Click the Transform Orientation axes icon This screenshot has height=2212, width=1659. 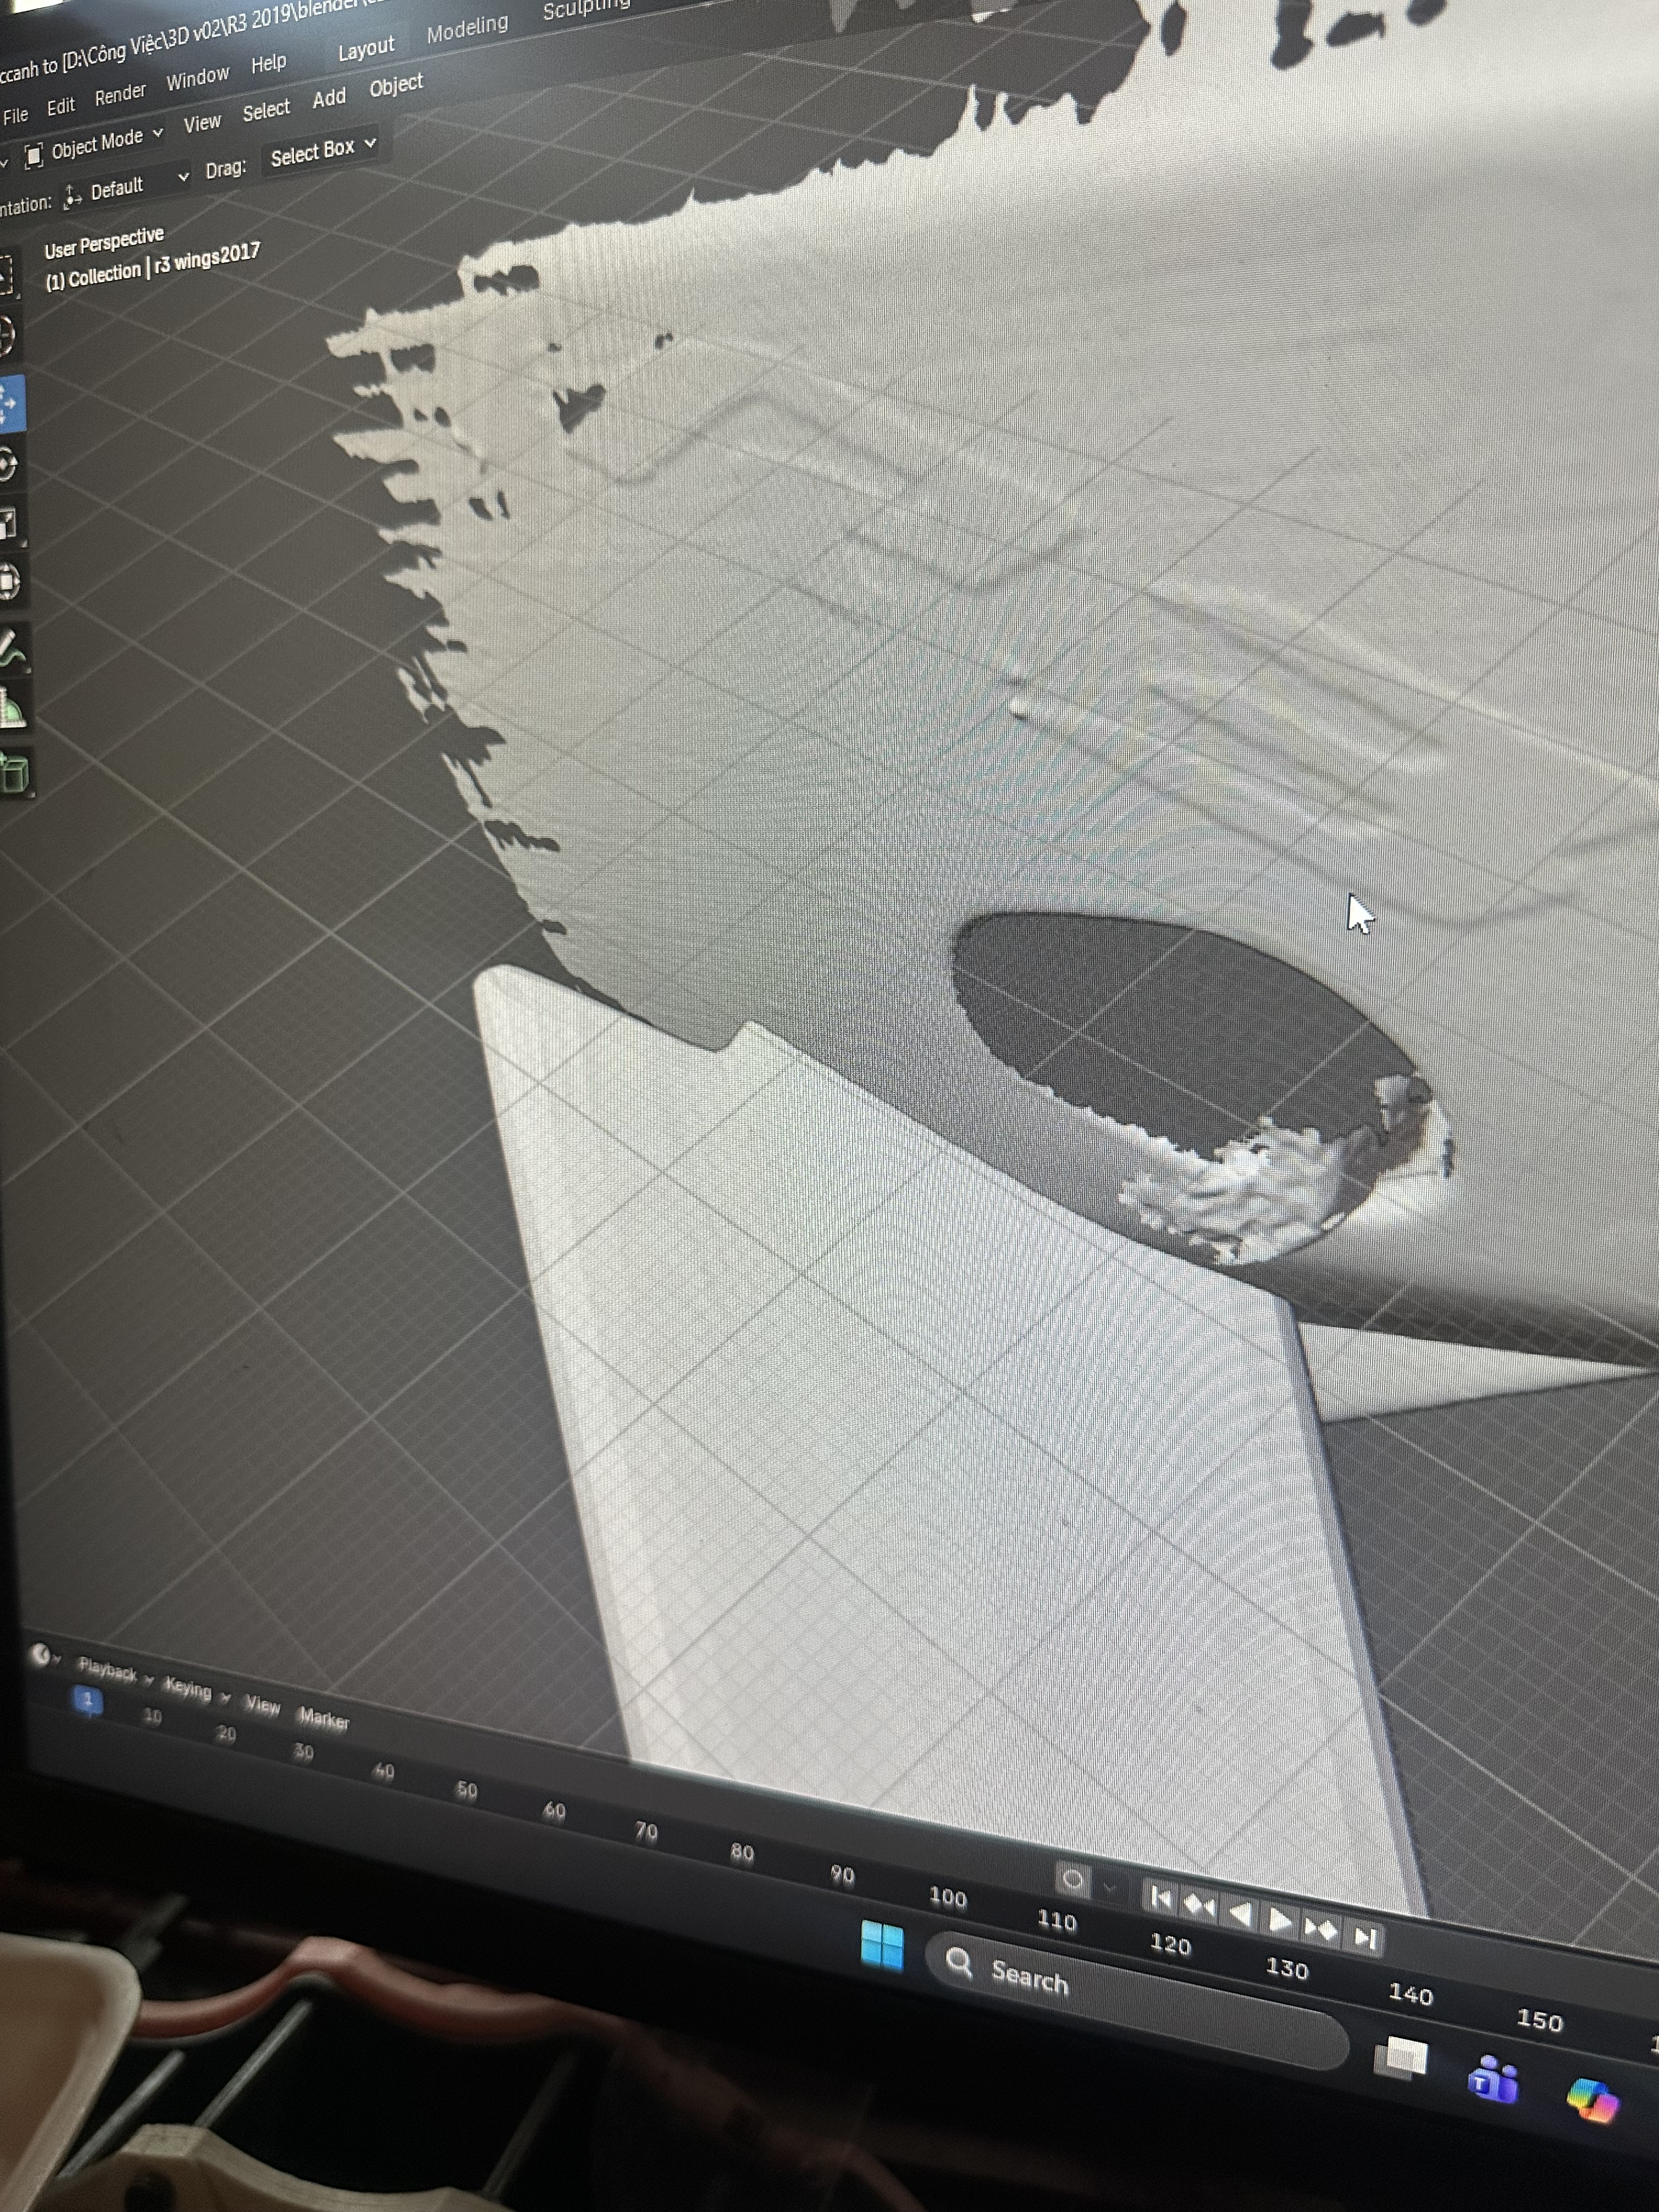(x=72, y=197)
